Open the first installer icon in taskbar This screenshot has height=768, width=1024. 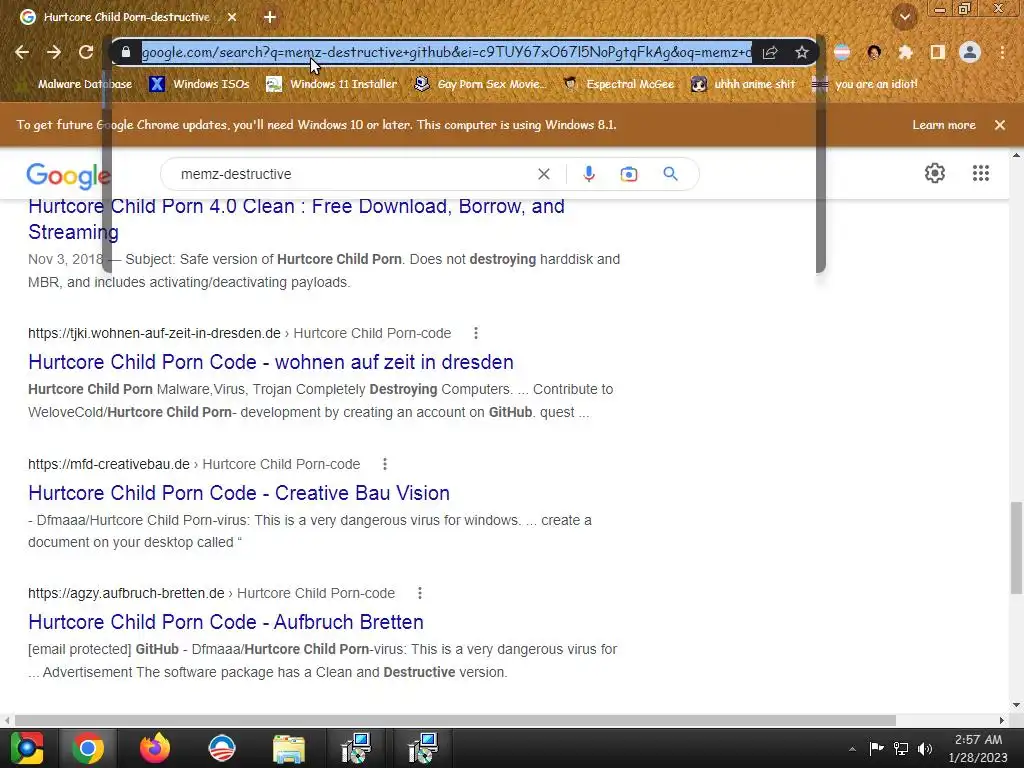pos(357,748)
